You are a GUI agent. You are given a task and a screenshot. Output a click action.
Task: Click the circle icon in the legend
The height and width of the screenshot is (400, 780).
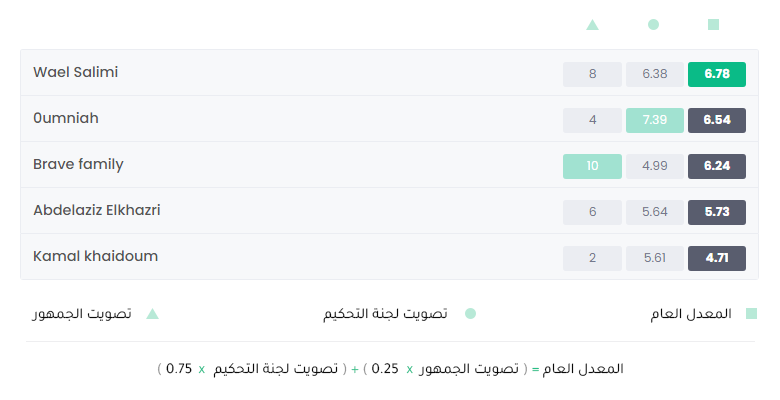[470, 313]
